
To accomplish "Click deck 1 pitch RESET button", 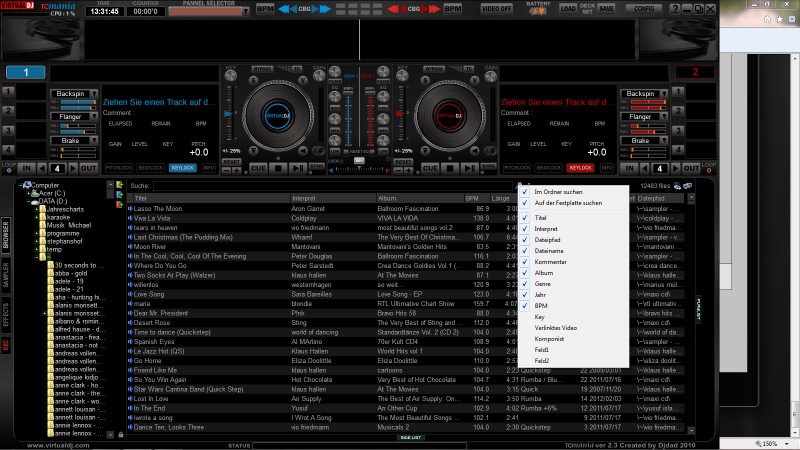I will [231, 162].
